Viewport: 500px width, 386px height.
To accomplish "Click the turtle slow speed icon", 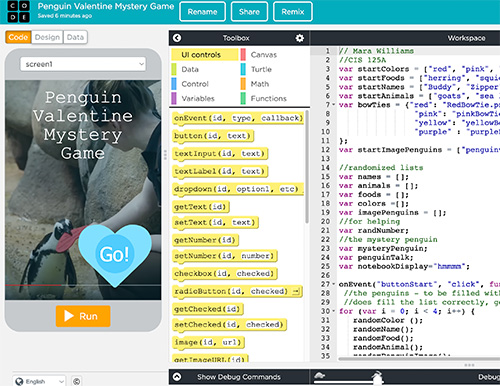I will (x=320, y=376).
